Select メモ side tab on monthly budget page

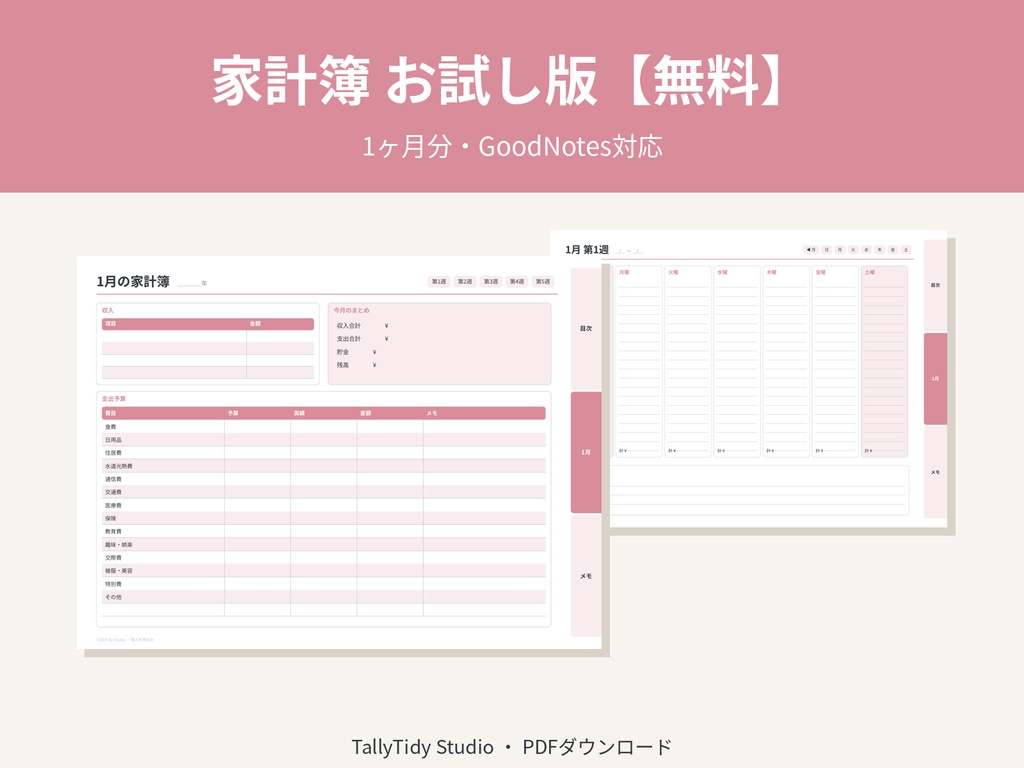point(586,576)
